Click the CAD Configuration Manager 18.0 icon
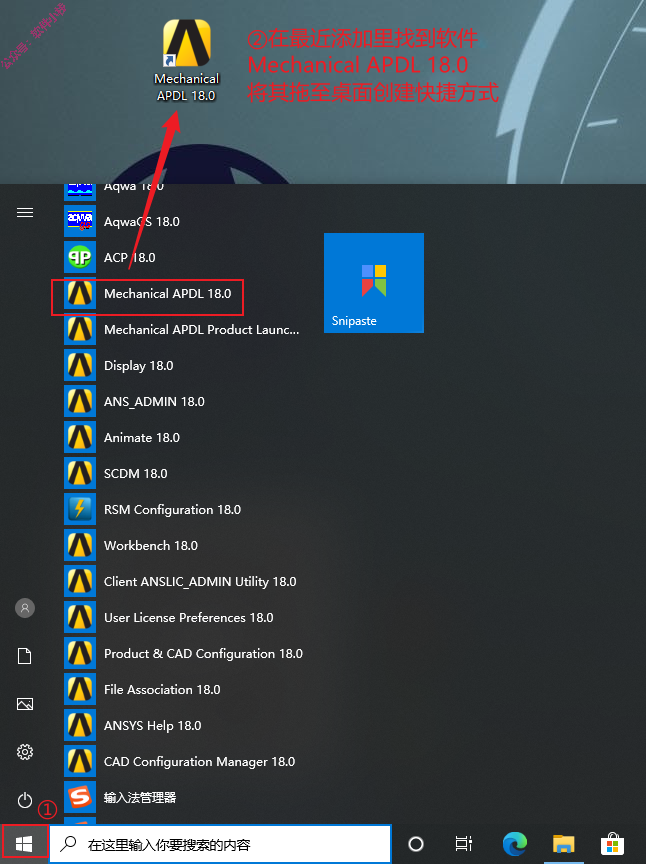Image resolution: width=646 pixels, height=864 pixels. click(80, 762)
